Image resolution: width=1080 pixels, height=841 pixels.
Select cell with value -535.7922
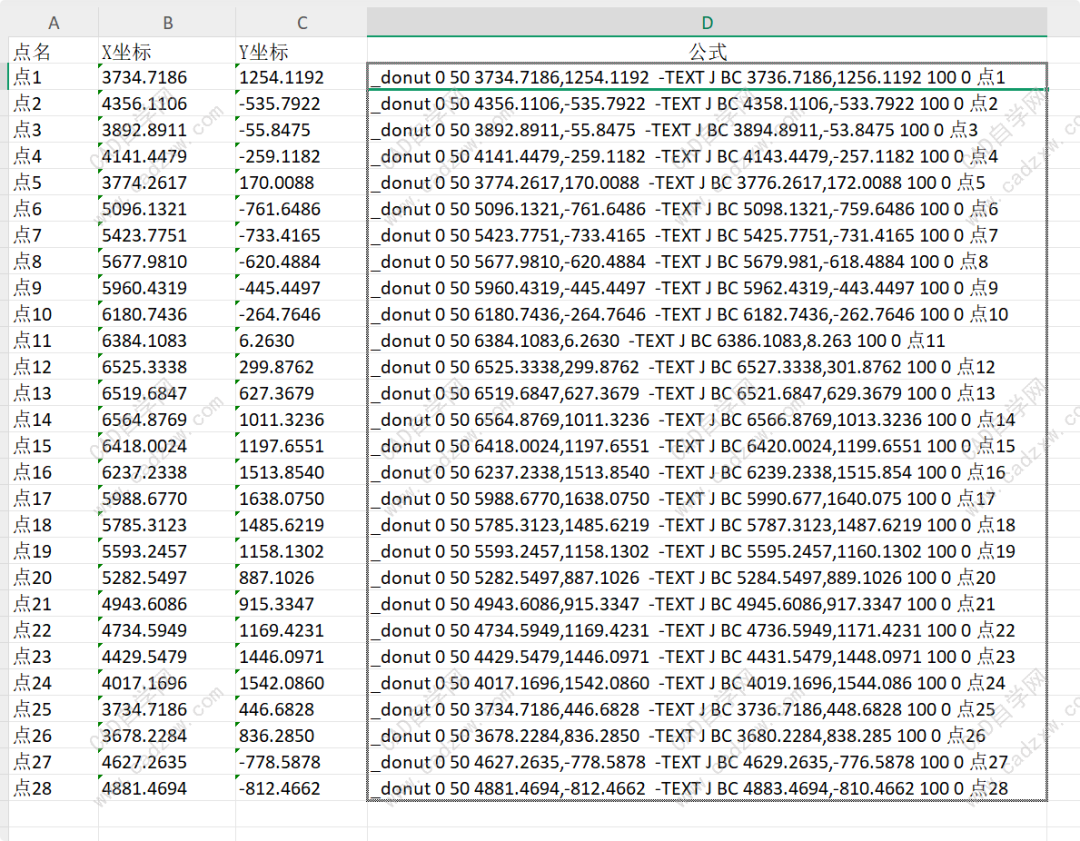(x=302, y=103)
